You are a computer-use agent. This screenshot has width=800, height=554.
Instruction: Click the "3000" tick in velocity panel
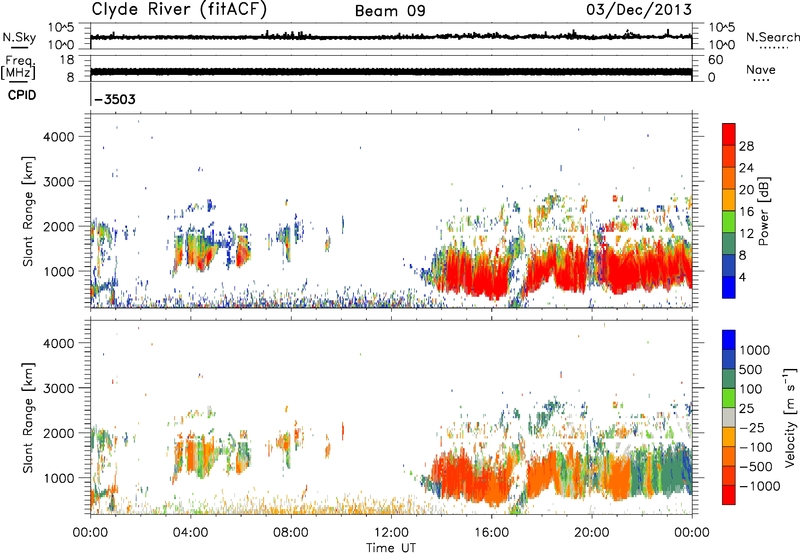click(x=59, y=388)
